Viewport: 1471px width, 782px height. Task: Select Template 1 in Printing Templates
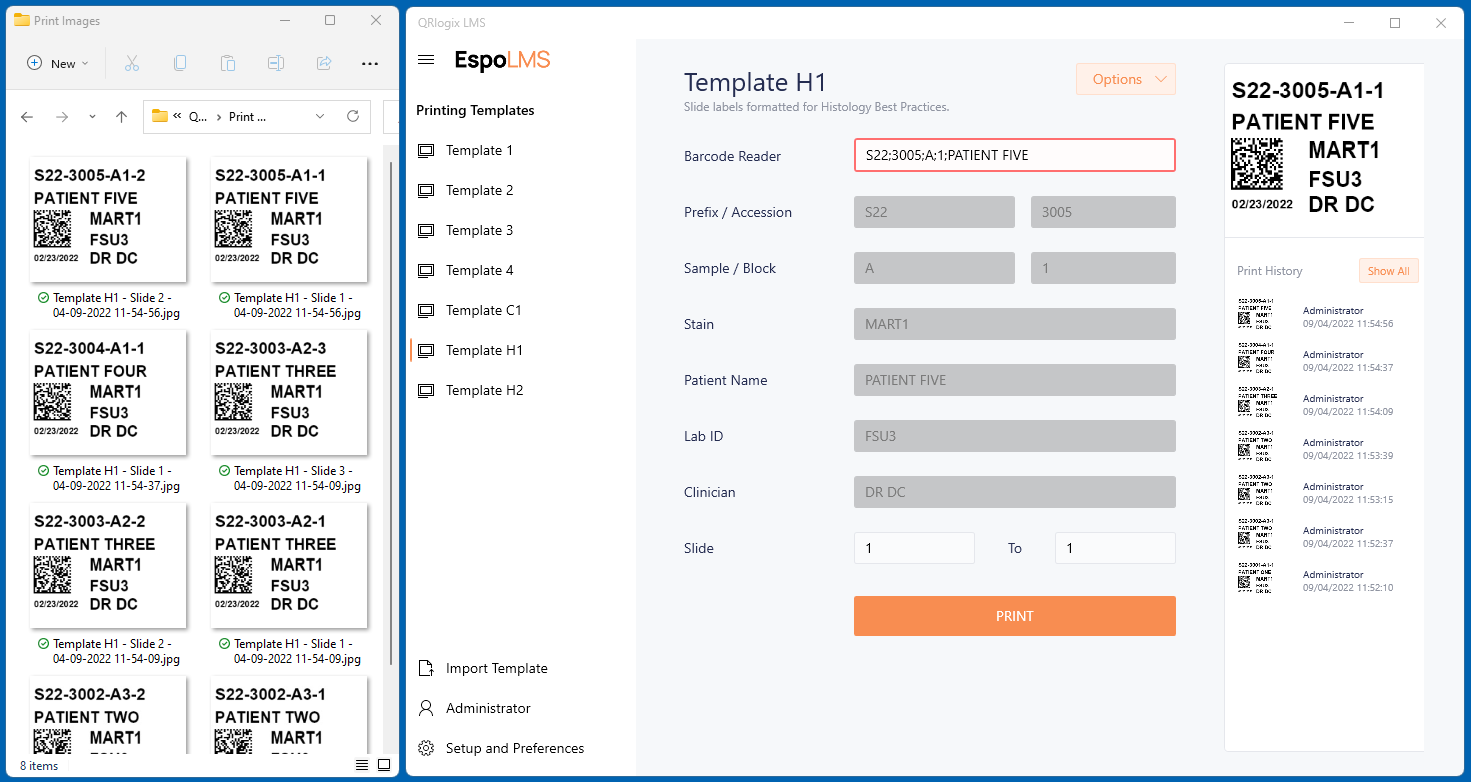[479, 150]
